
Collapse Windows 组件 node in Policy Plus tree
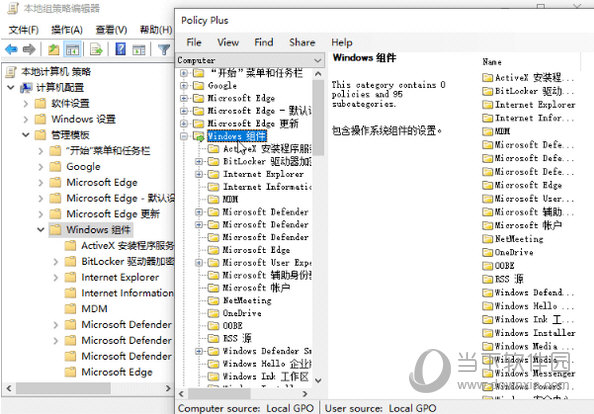[x=184, y=136]
